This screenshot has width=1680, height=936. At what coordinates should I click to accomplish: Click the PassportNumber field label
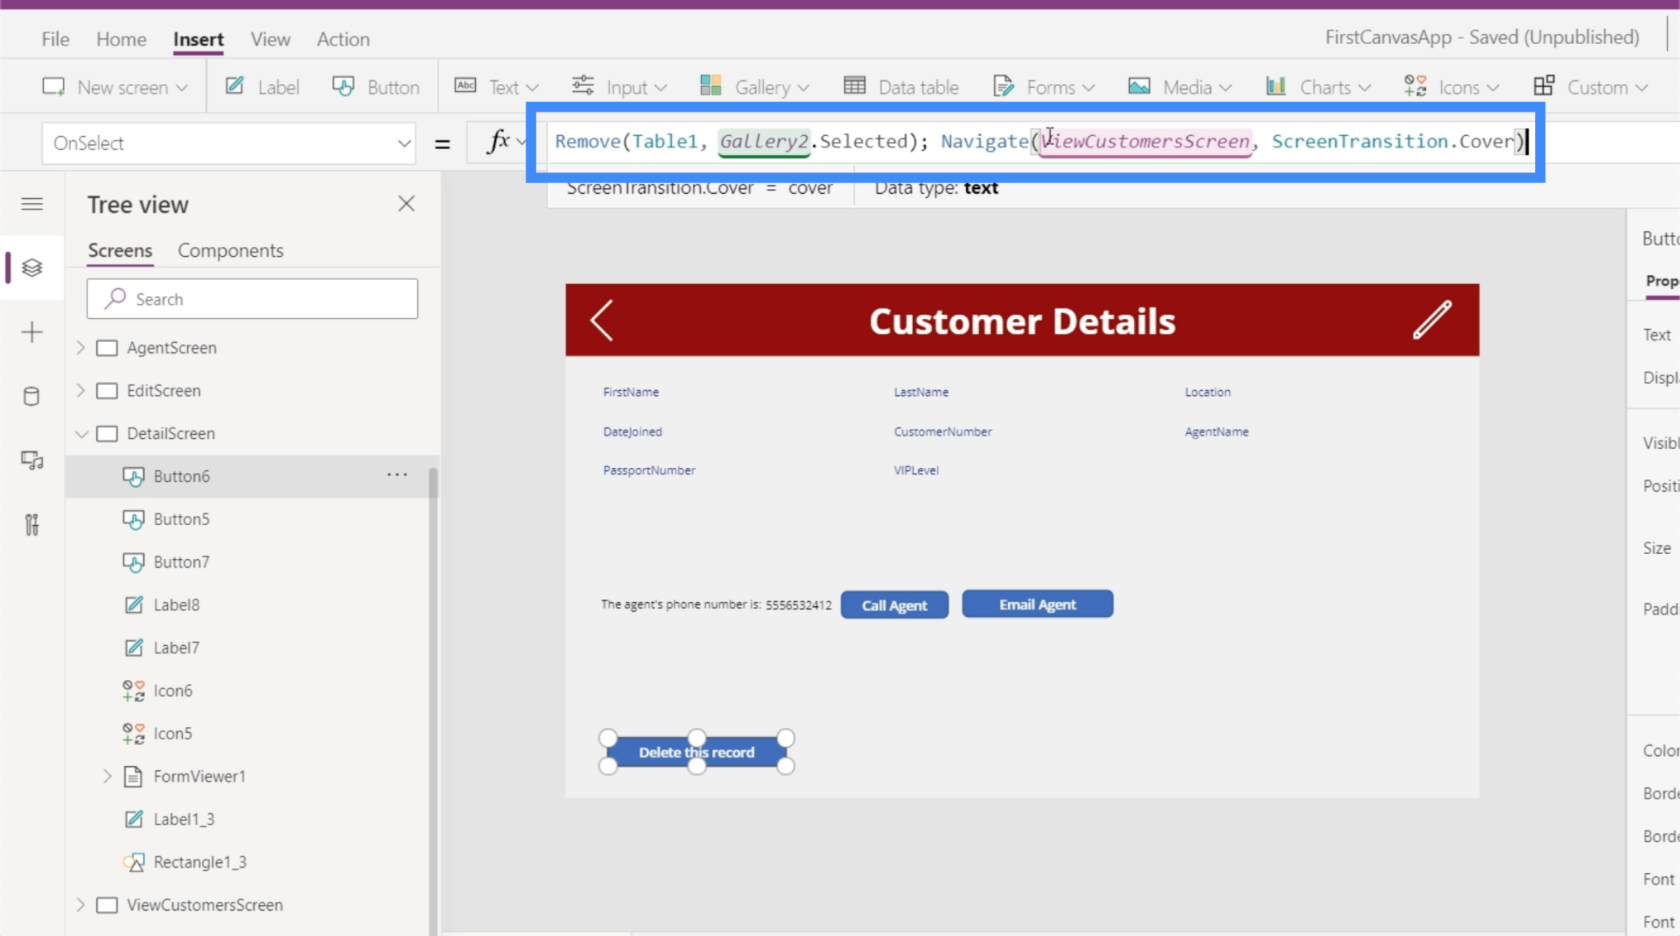coord(649,470)
